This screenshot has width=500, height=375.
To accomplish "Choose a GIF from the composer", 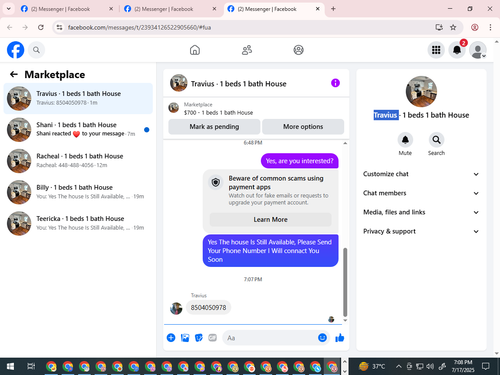I will tap(213, 338).
